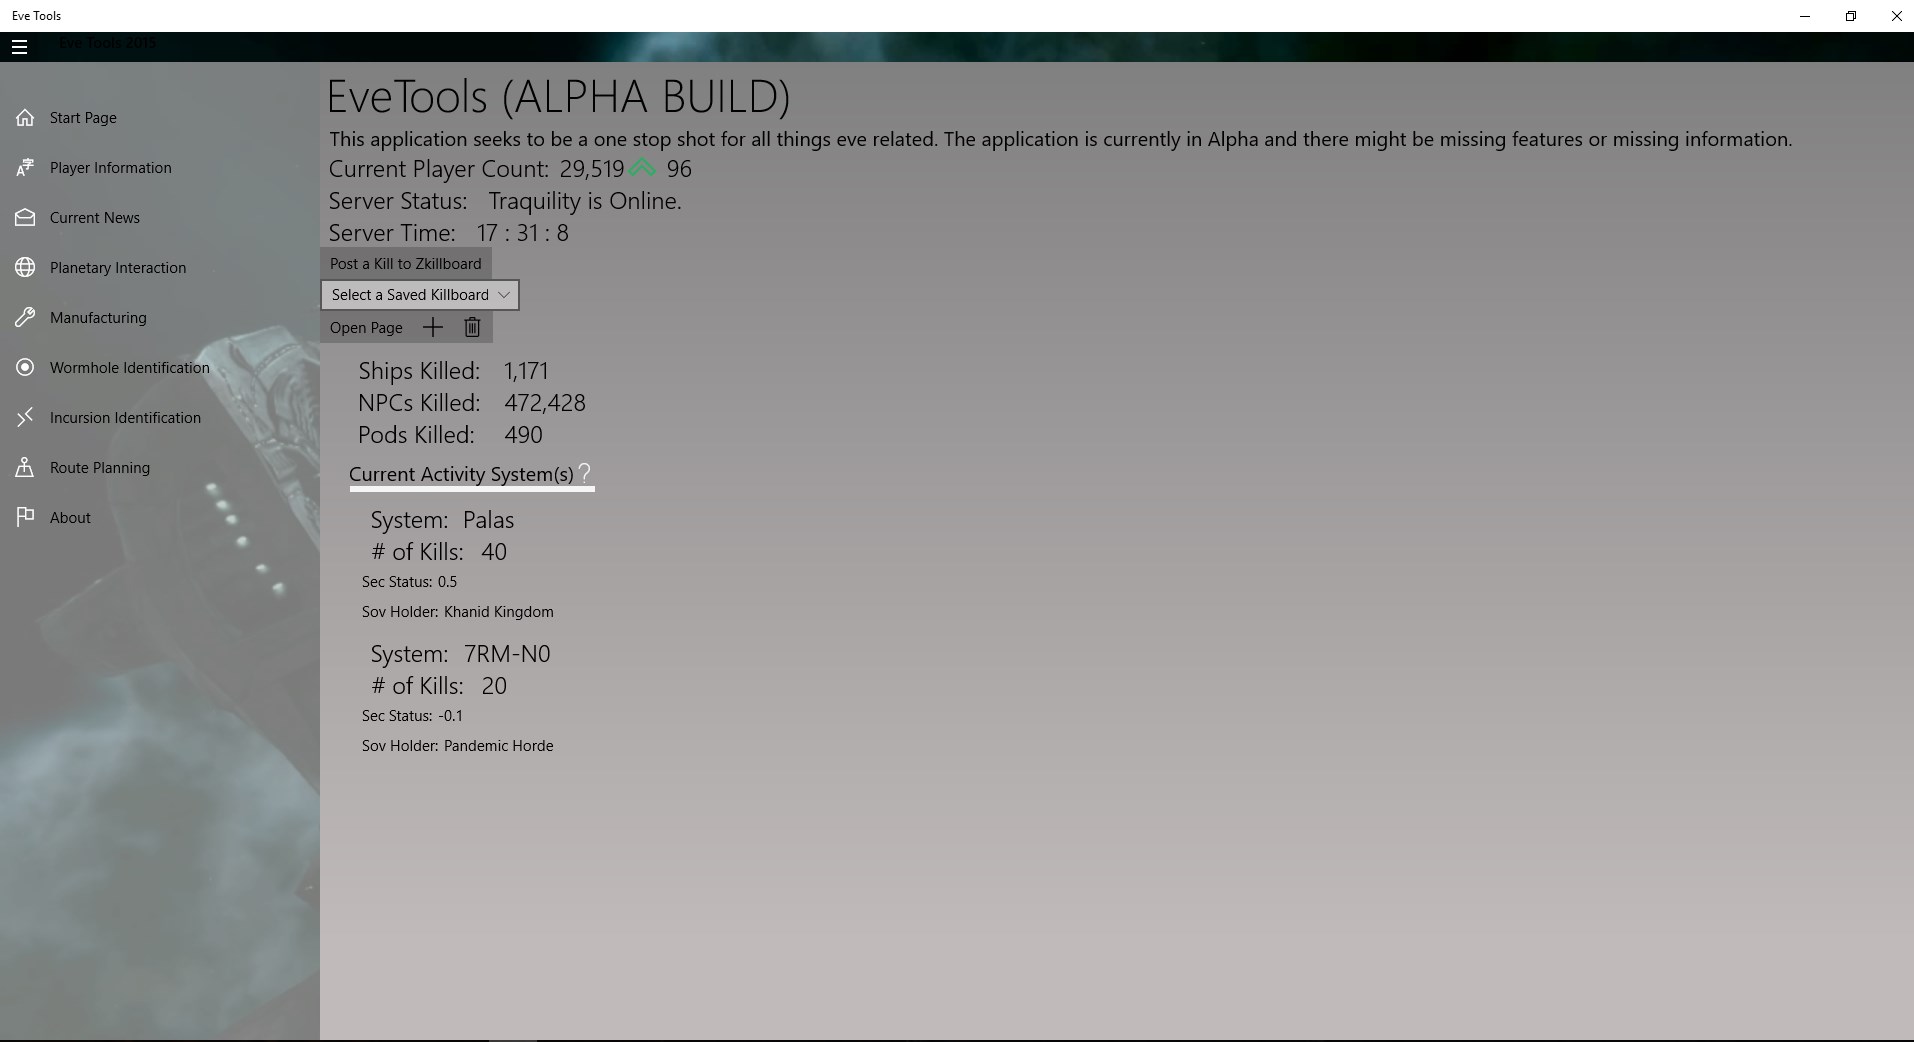Switch to Manufacturing page
This screenshot has height=1042, width=1914.
pos(98,318)
